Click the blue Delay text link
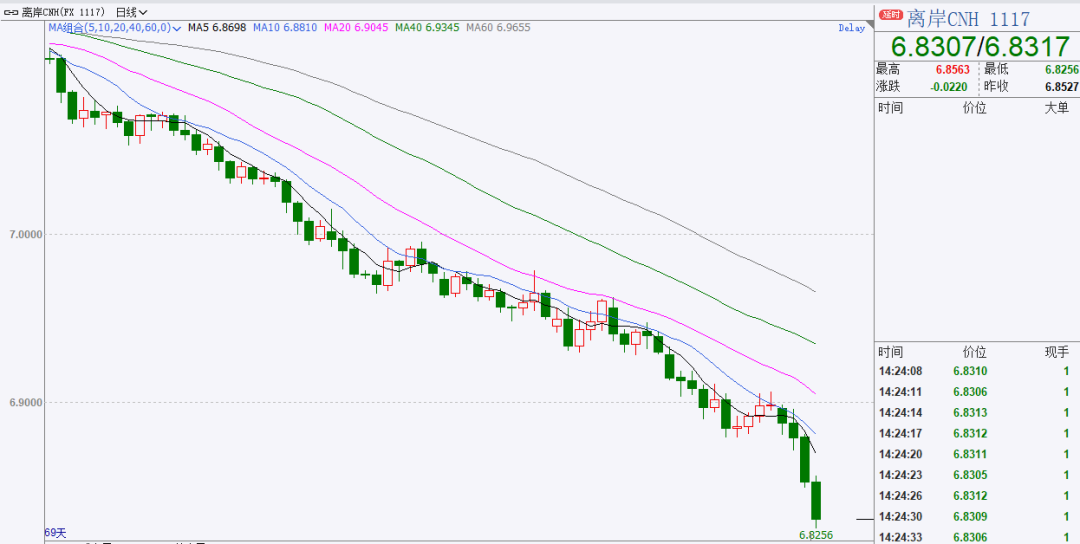 851,28
